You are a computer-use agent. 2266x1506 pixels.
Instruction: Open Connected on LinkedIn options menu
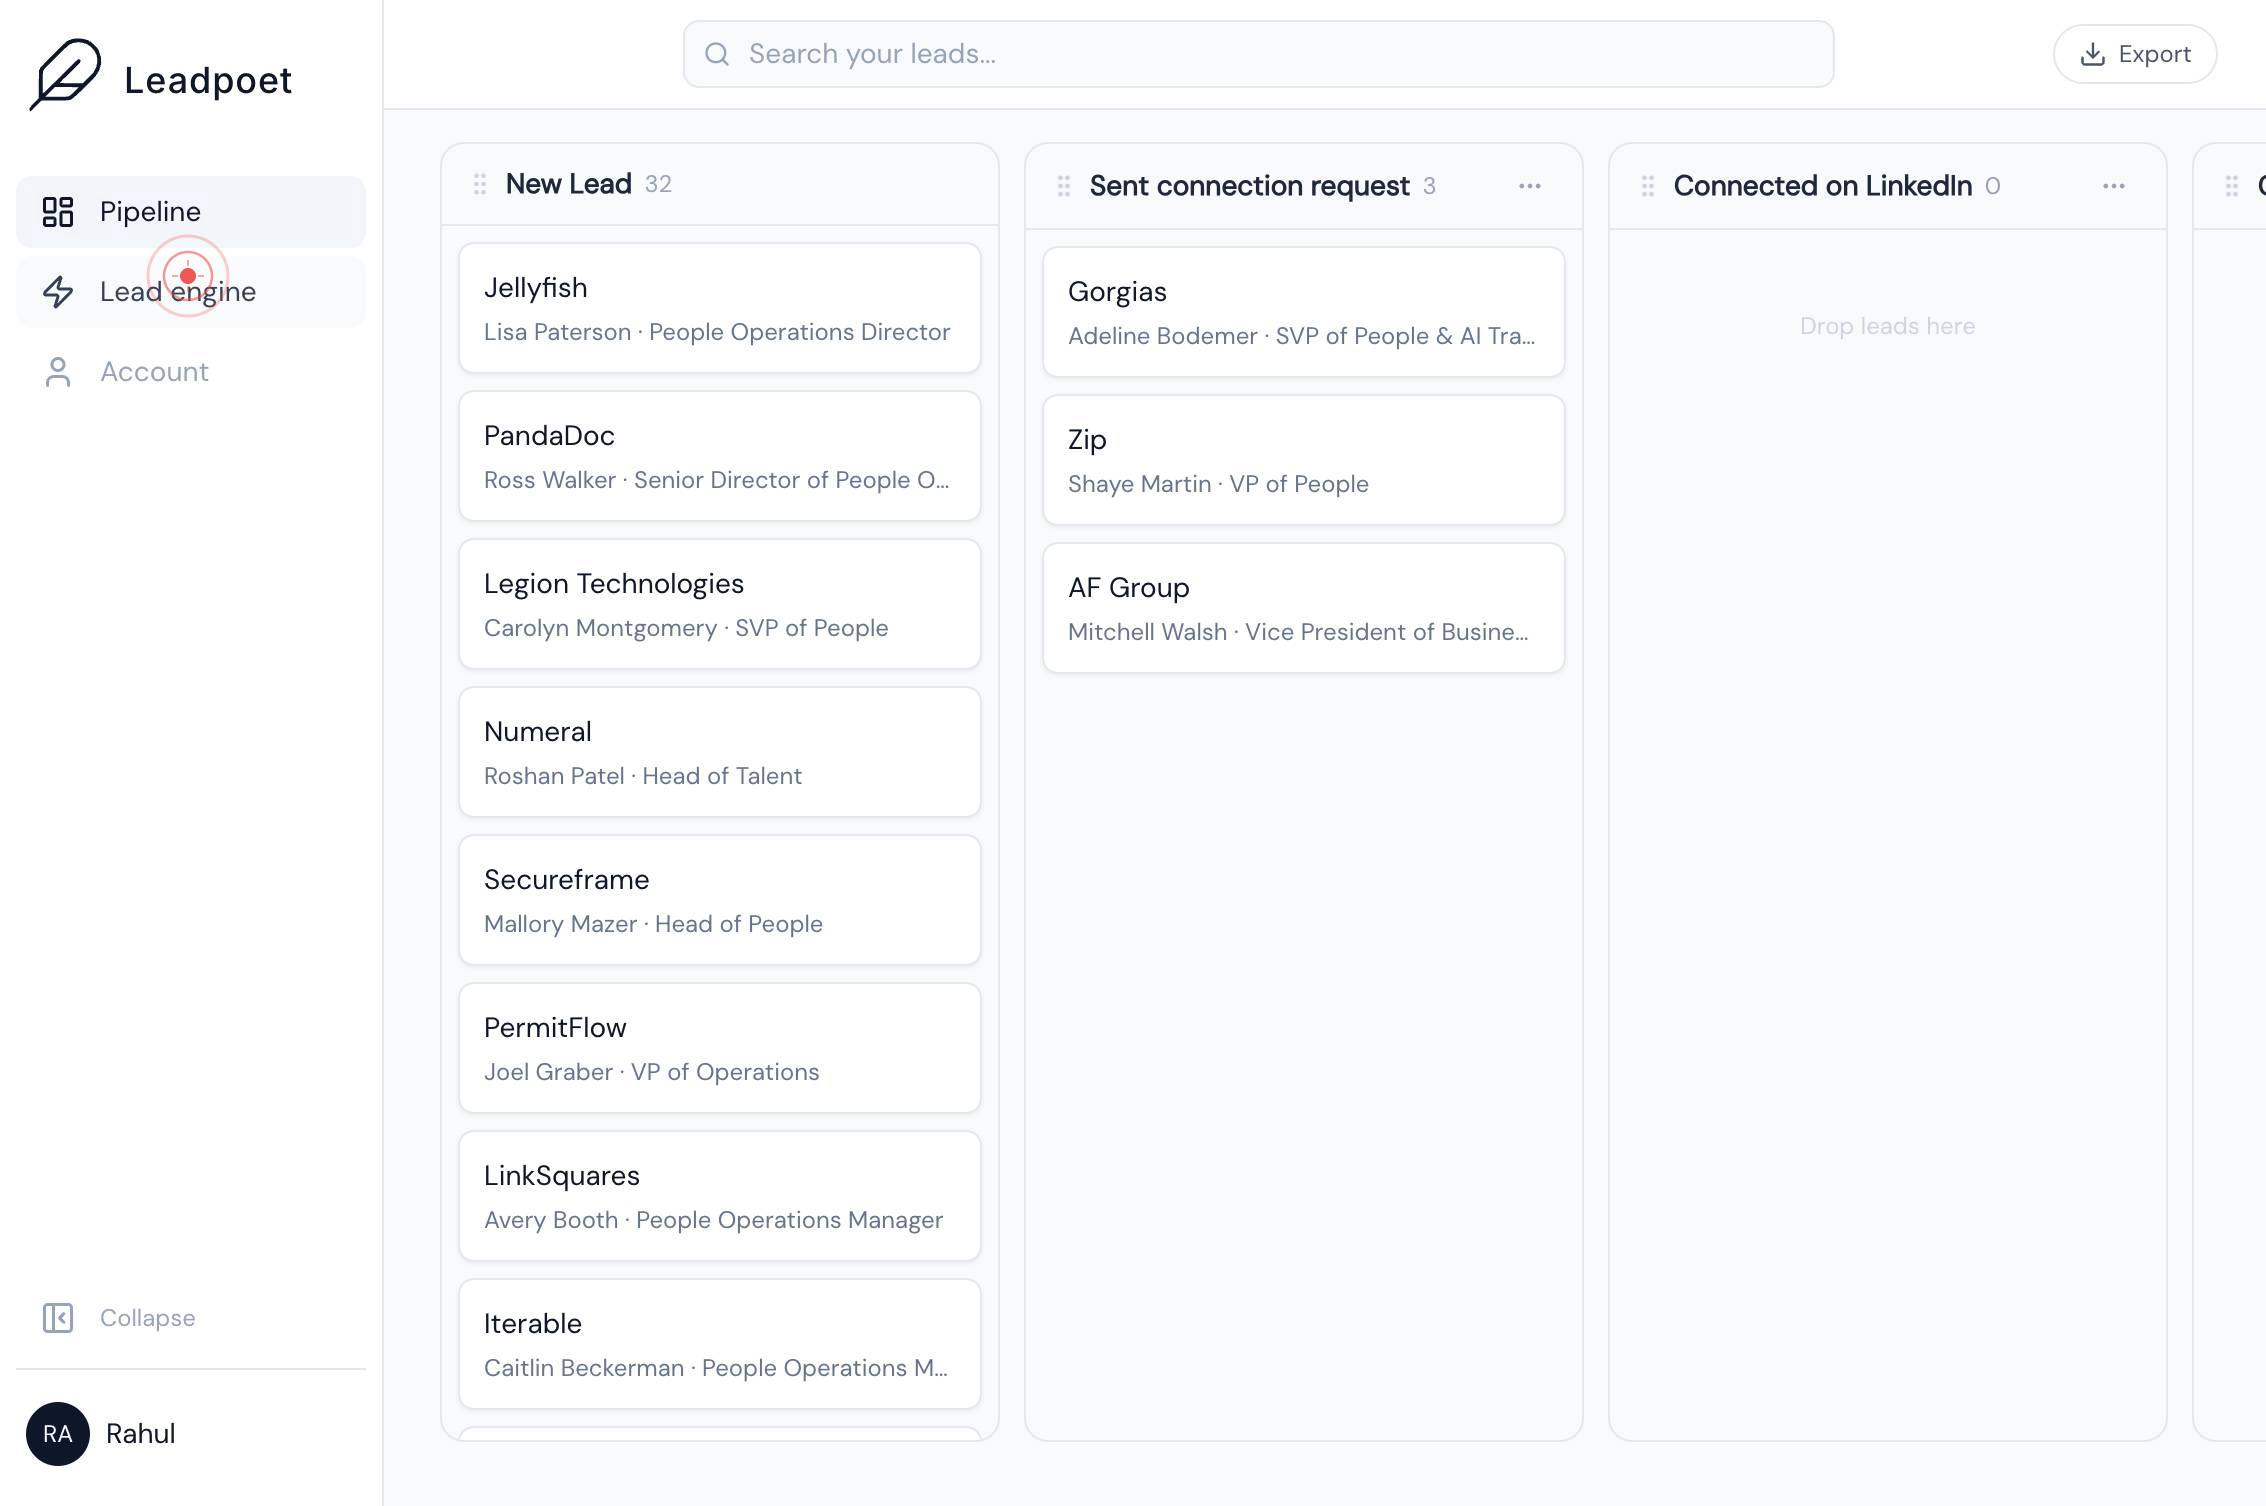[x=2114, y=186]
